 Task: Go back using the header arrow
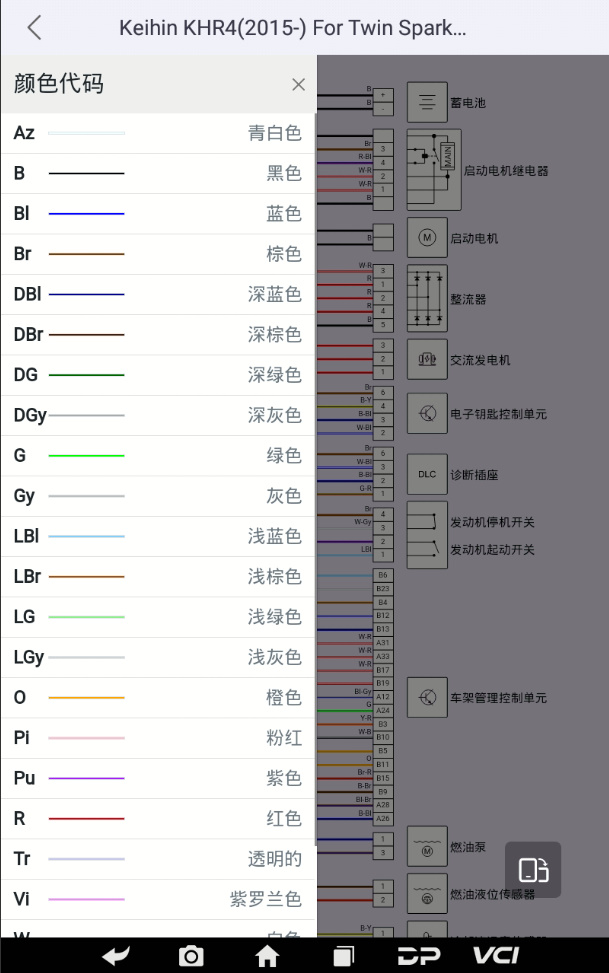35,28
